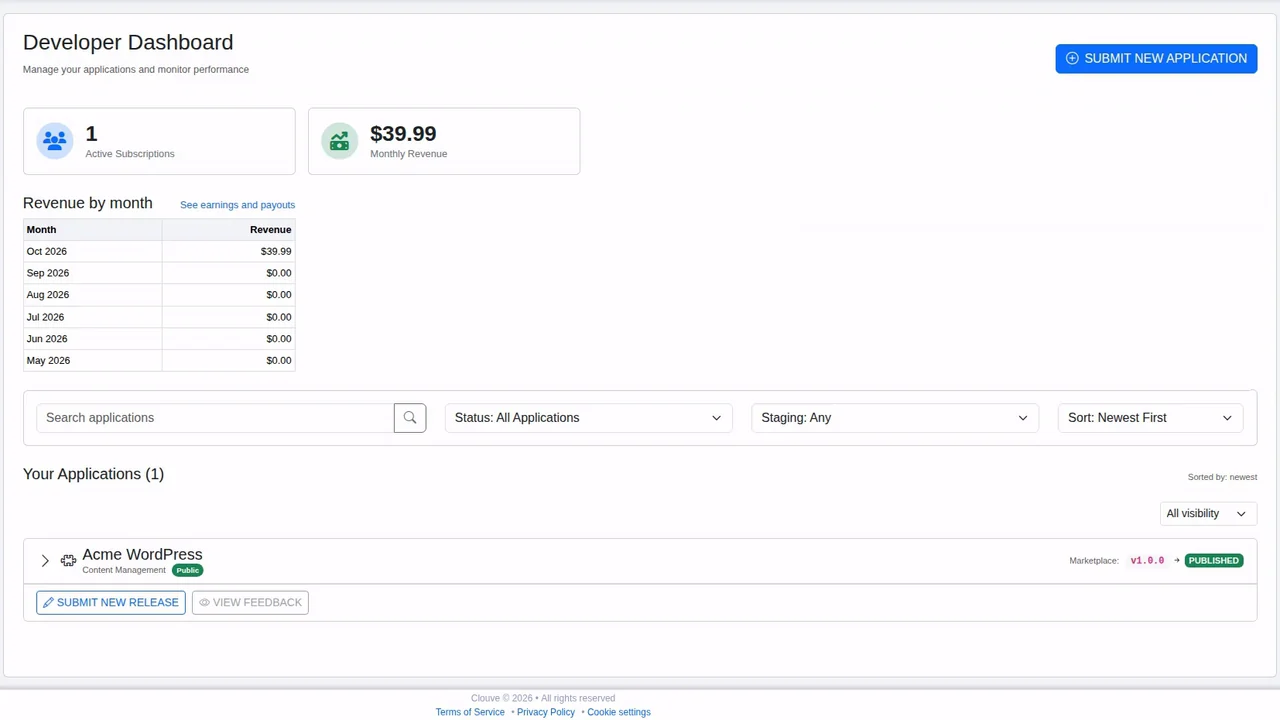
Task: Click the Active Subscriptions people icon
Action: [x=55, y=141]
